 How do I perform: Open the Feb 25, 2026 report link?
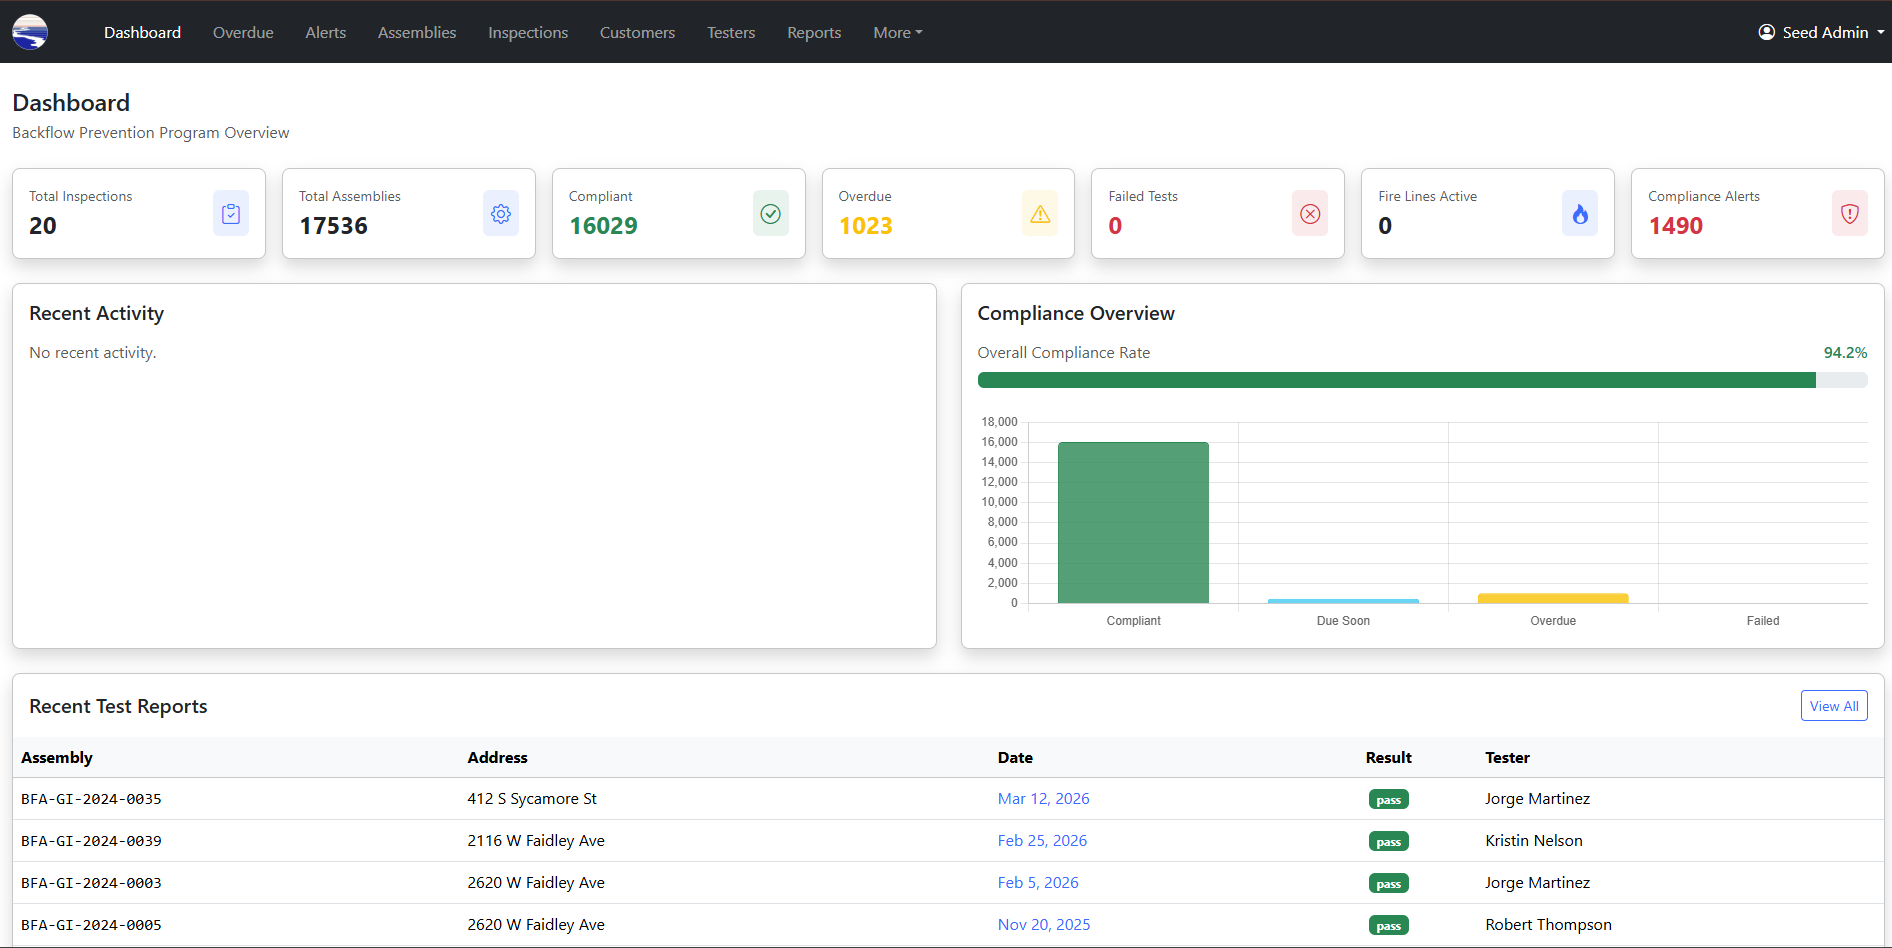tap(1042, 840)
